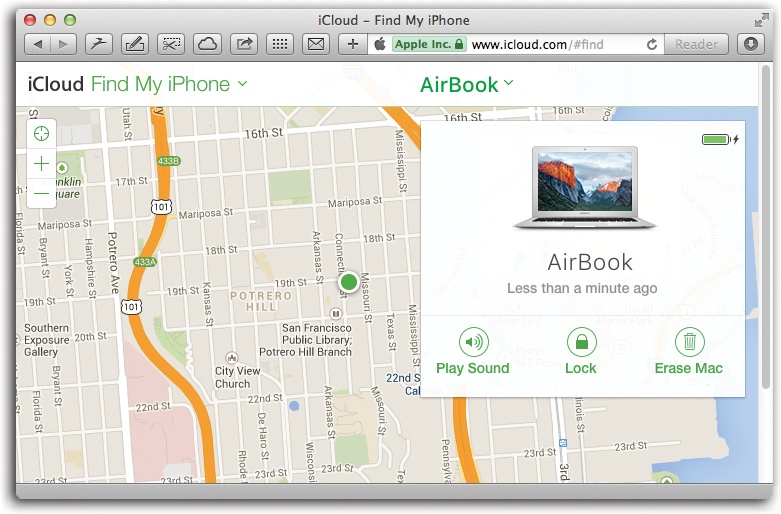Click the Highway 101 shield near 19th St

(x=131, y=306)
